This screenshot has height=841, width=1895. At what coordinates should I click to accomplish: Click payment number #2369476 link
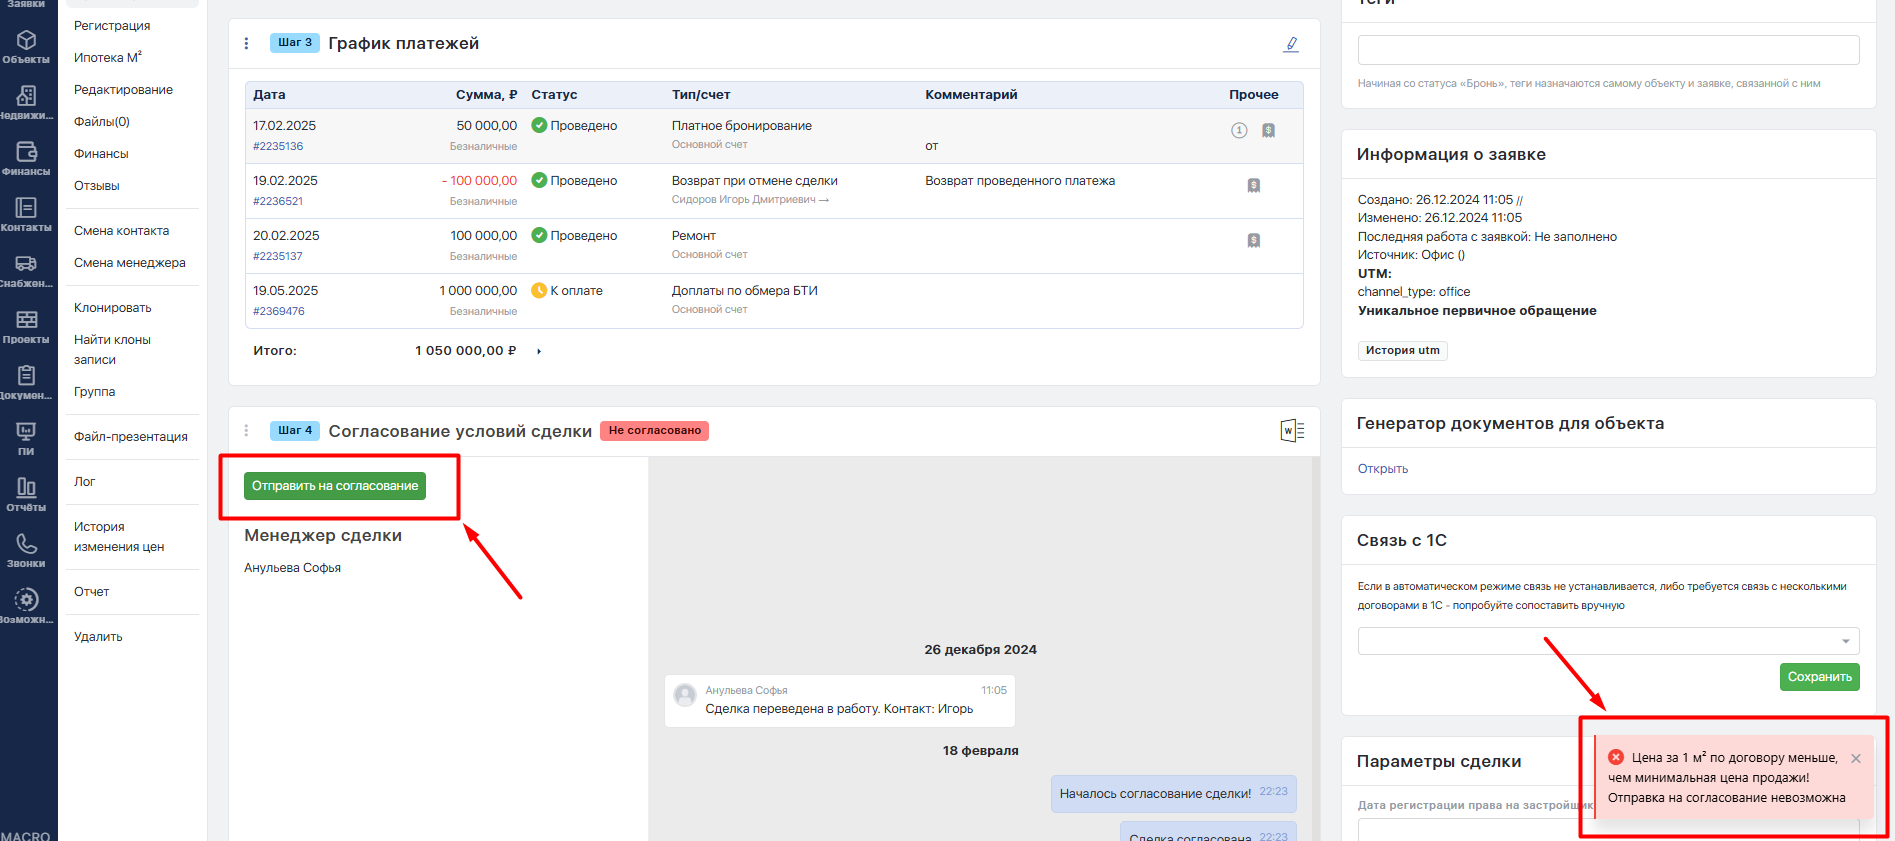279,311
